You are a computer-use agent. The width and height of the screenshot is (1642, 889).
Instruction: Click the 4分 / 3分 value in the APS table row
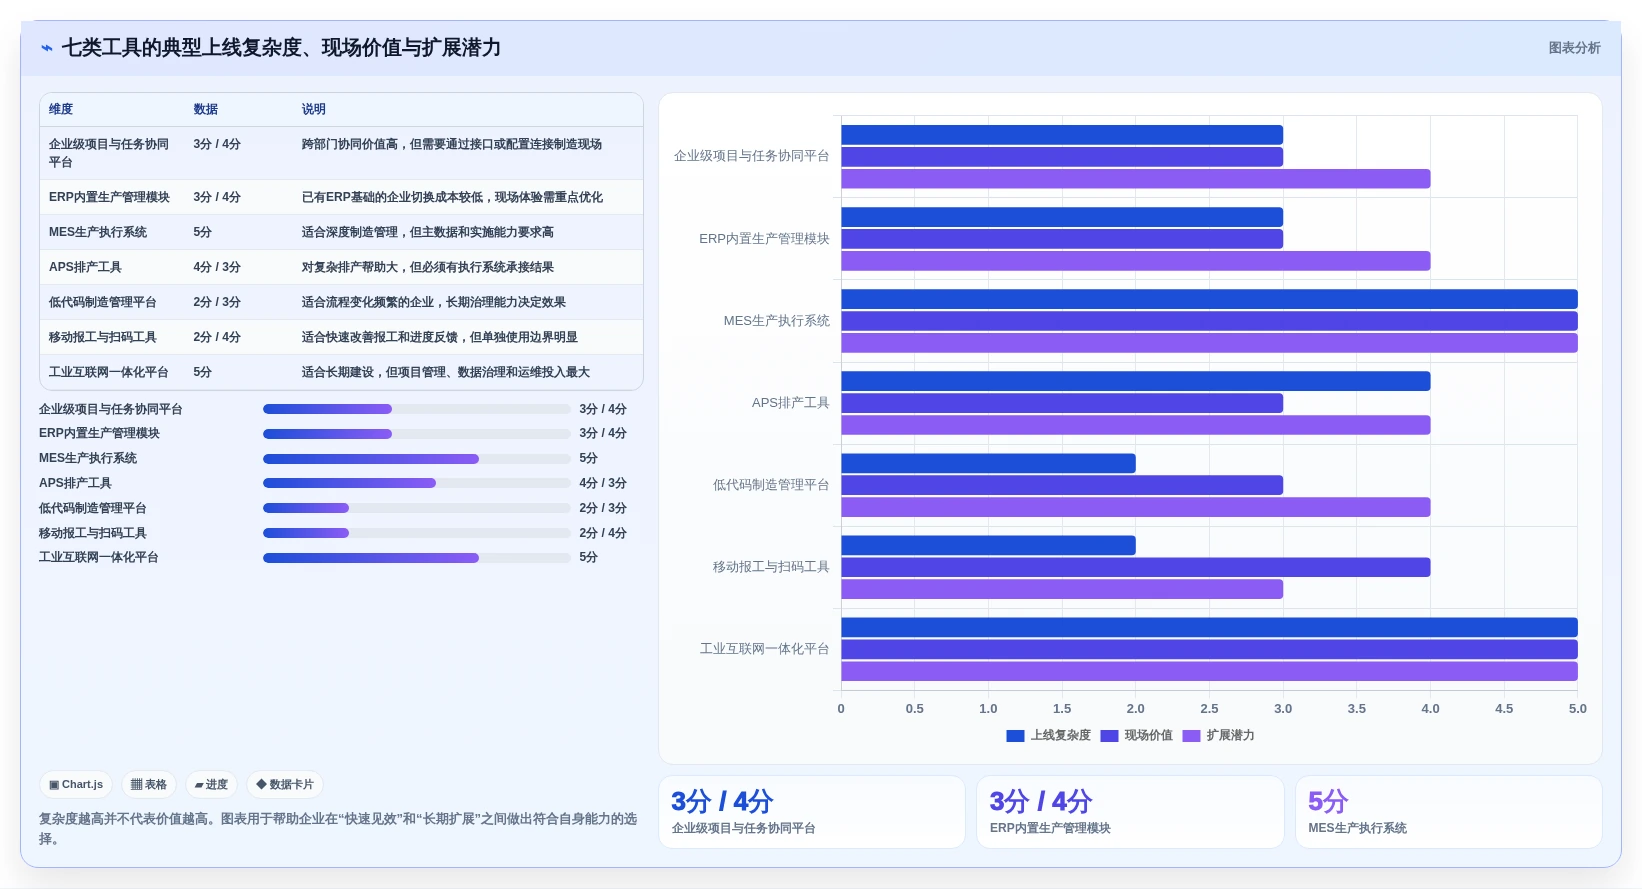217,267
